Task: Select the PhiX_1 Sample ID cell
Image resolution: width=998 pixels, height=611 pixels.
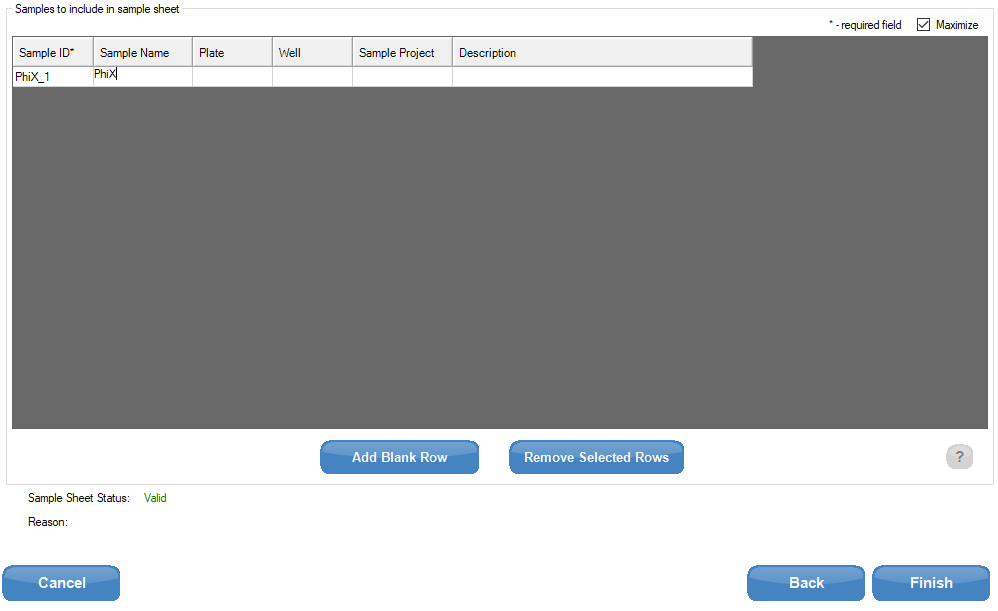Action: [53, 77]
